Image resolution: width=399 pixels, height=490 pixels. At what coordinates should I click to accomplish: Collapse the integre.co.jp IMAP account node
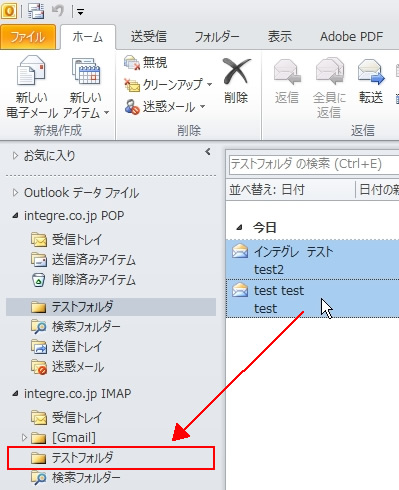coord(15,394)
